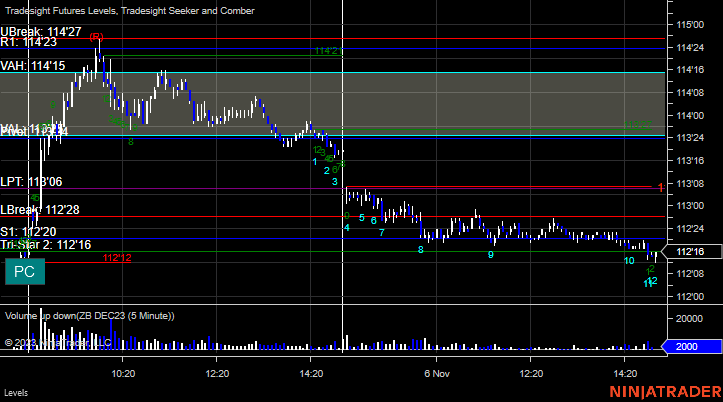
Task: Click the S1: 112'20 level label
Action: click(28, 231)
